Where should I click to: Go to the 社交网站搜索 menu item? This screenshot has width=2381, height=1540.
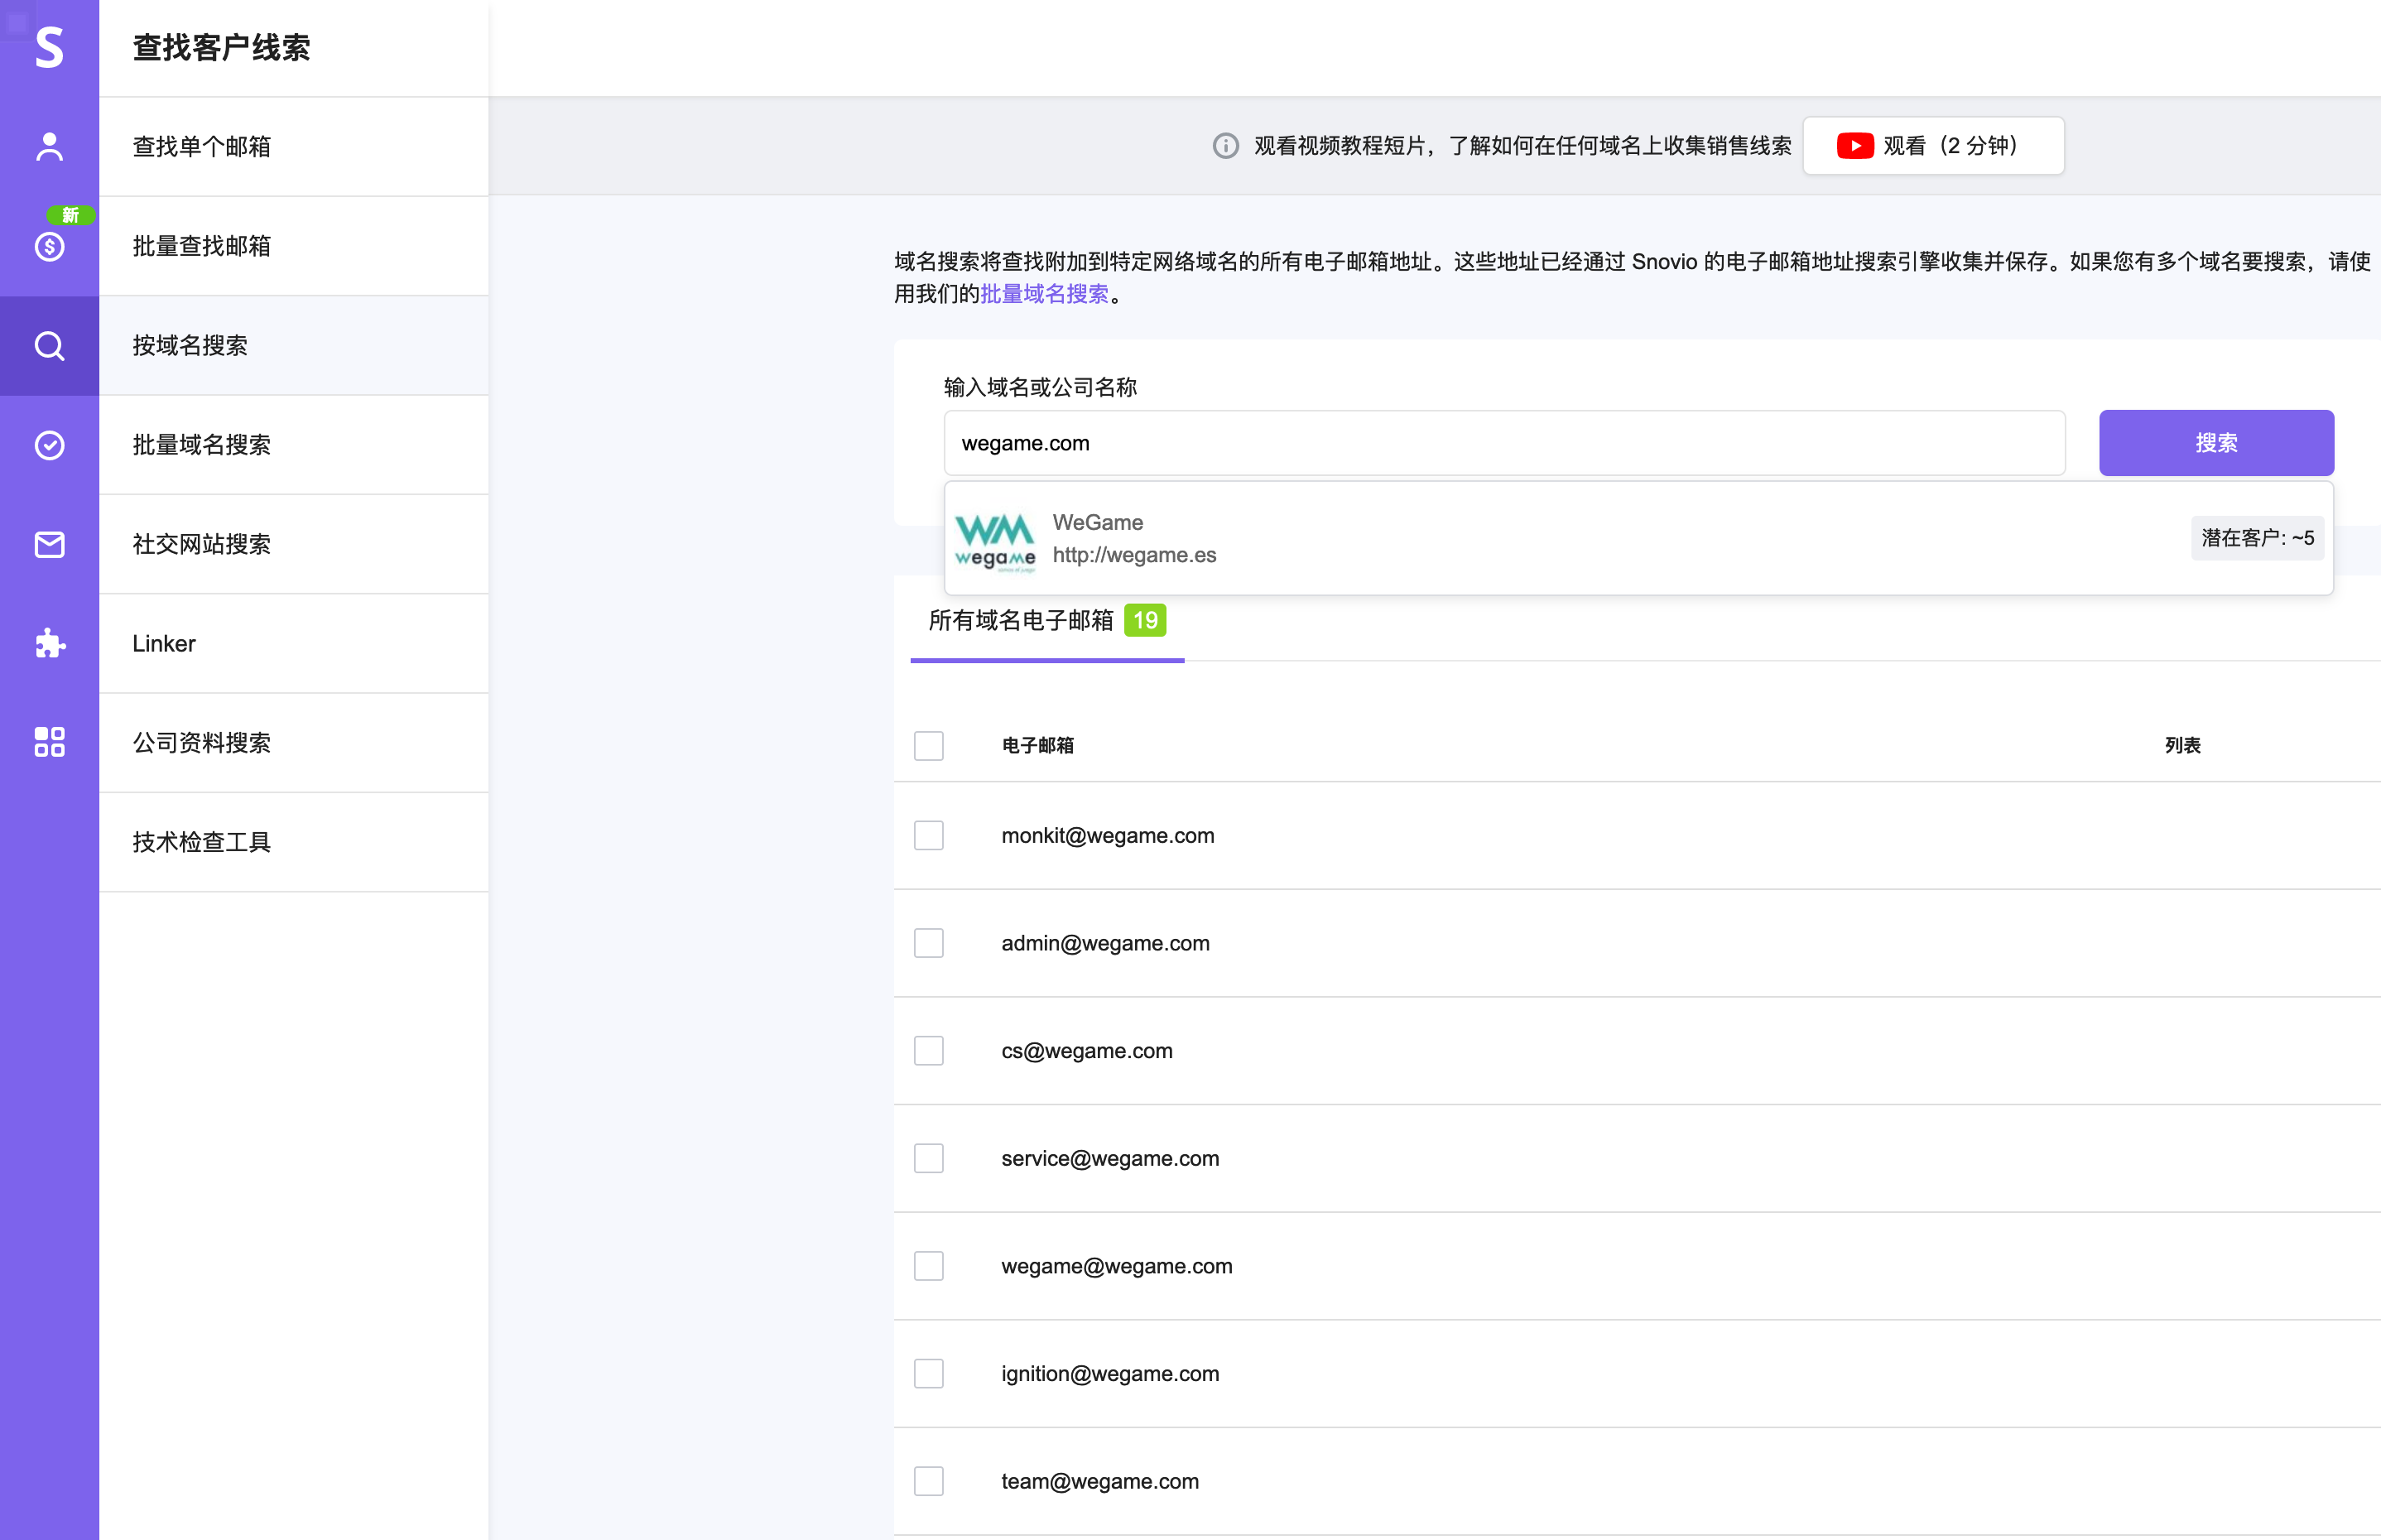tap(202, 544)
